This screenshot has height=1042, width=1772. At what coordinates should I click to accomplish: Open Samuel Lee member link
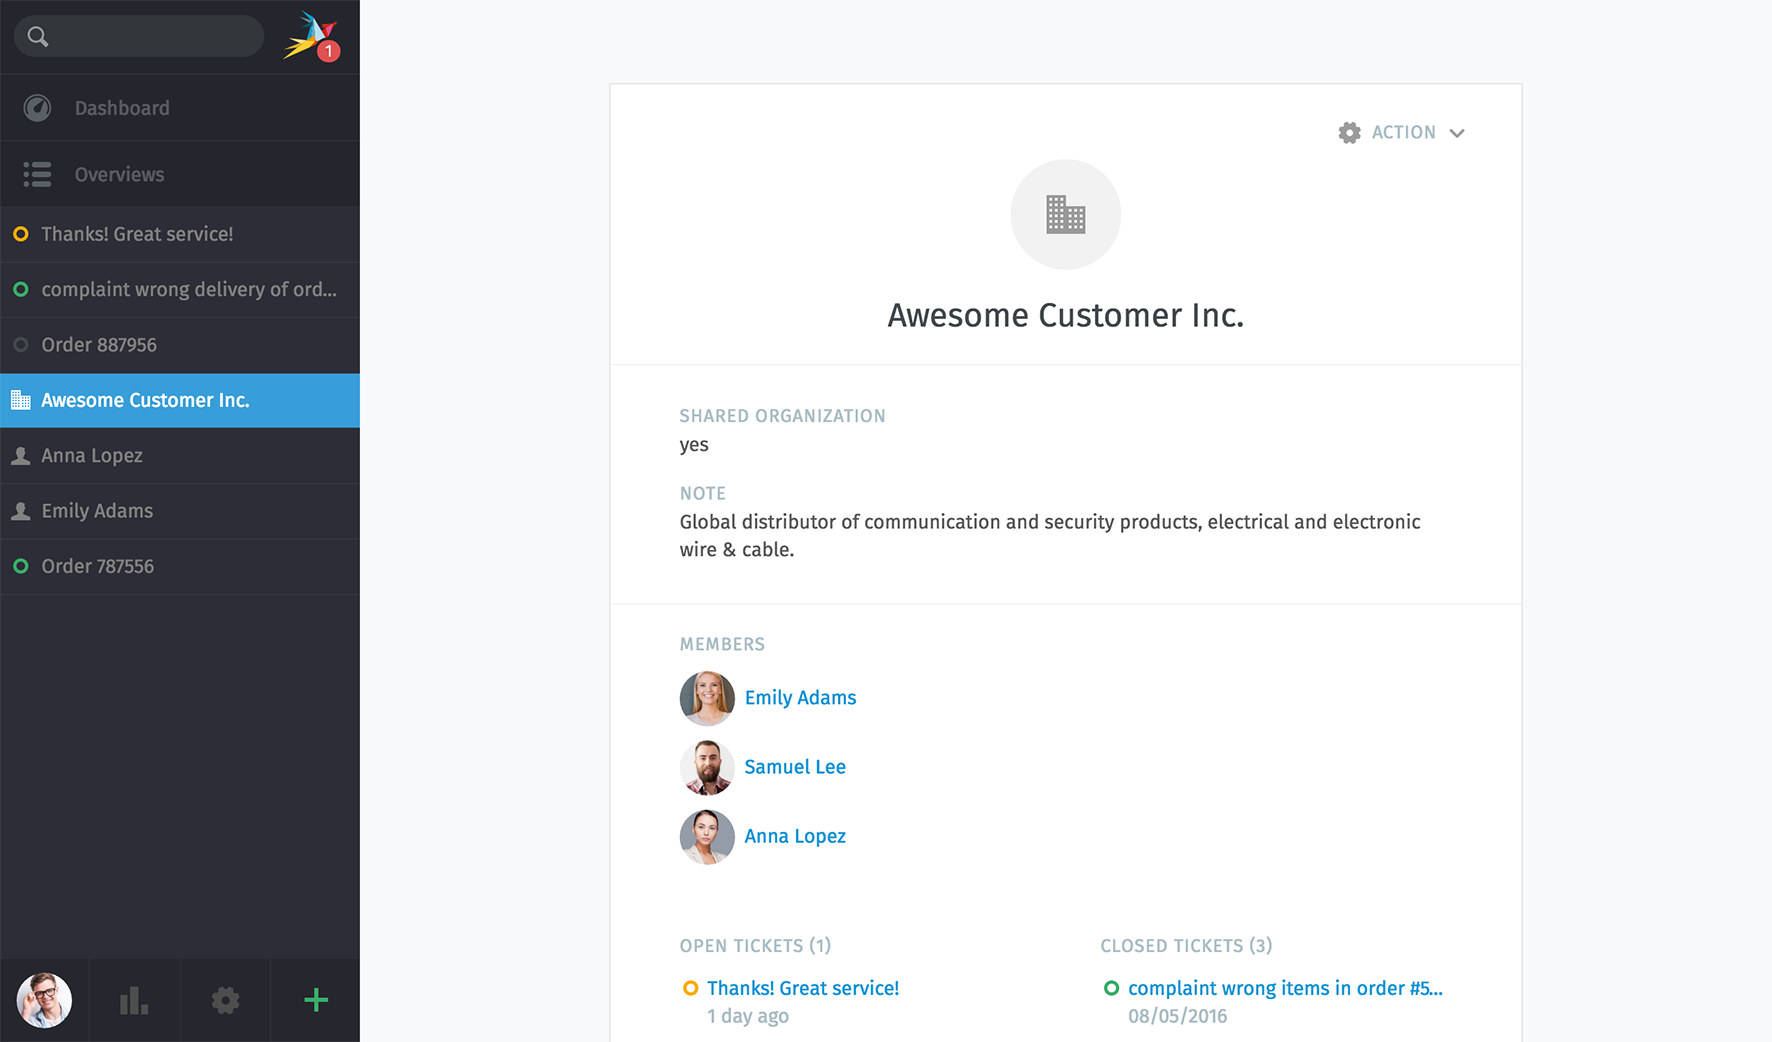click(x=795, y=767)
